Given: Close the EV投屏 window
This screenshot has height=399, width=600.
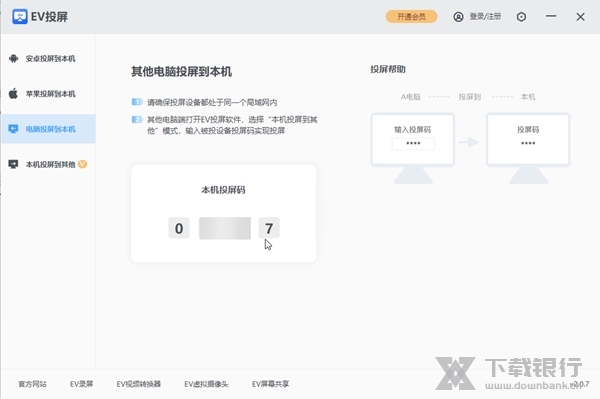Looking at the screenshot, I should click(x=580, y=17).
